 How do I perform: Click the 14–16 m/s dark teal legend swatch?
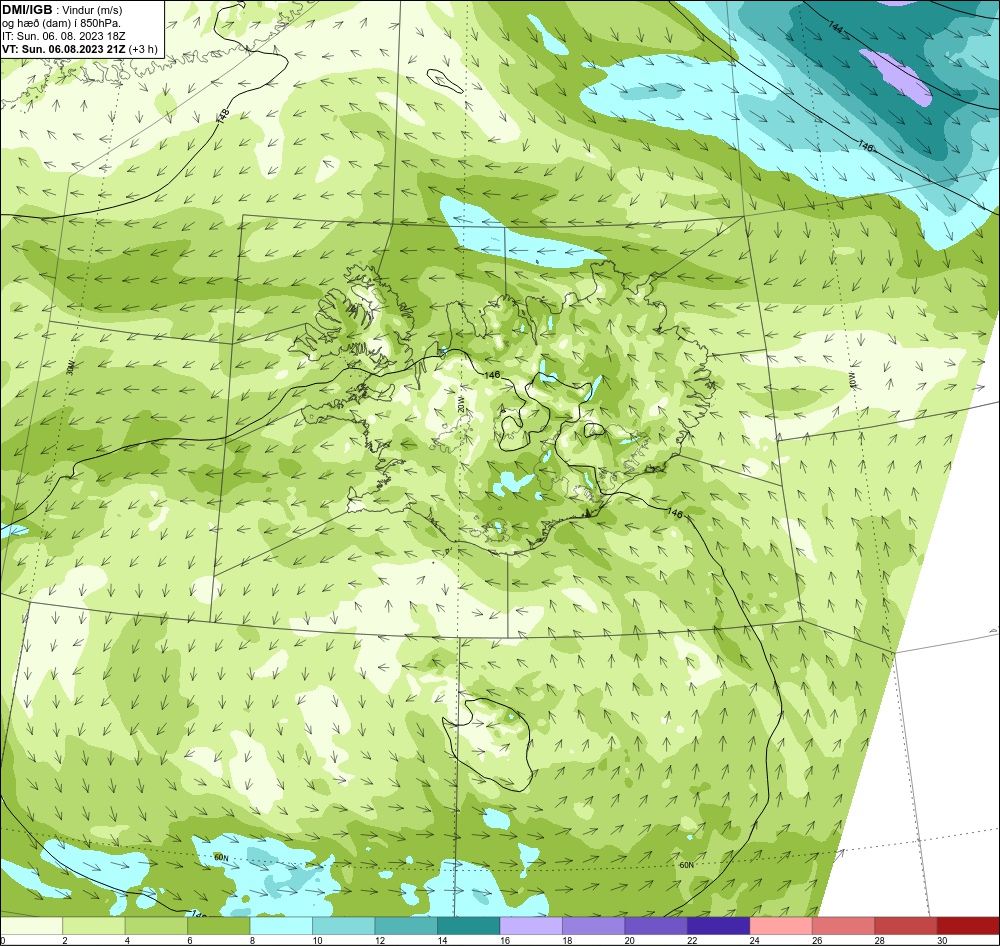(469, 926)
